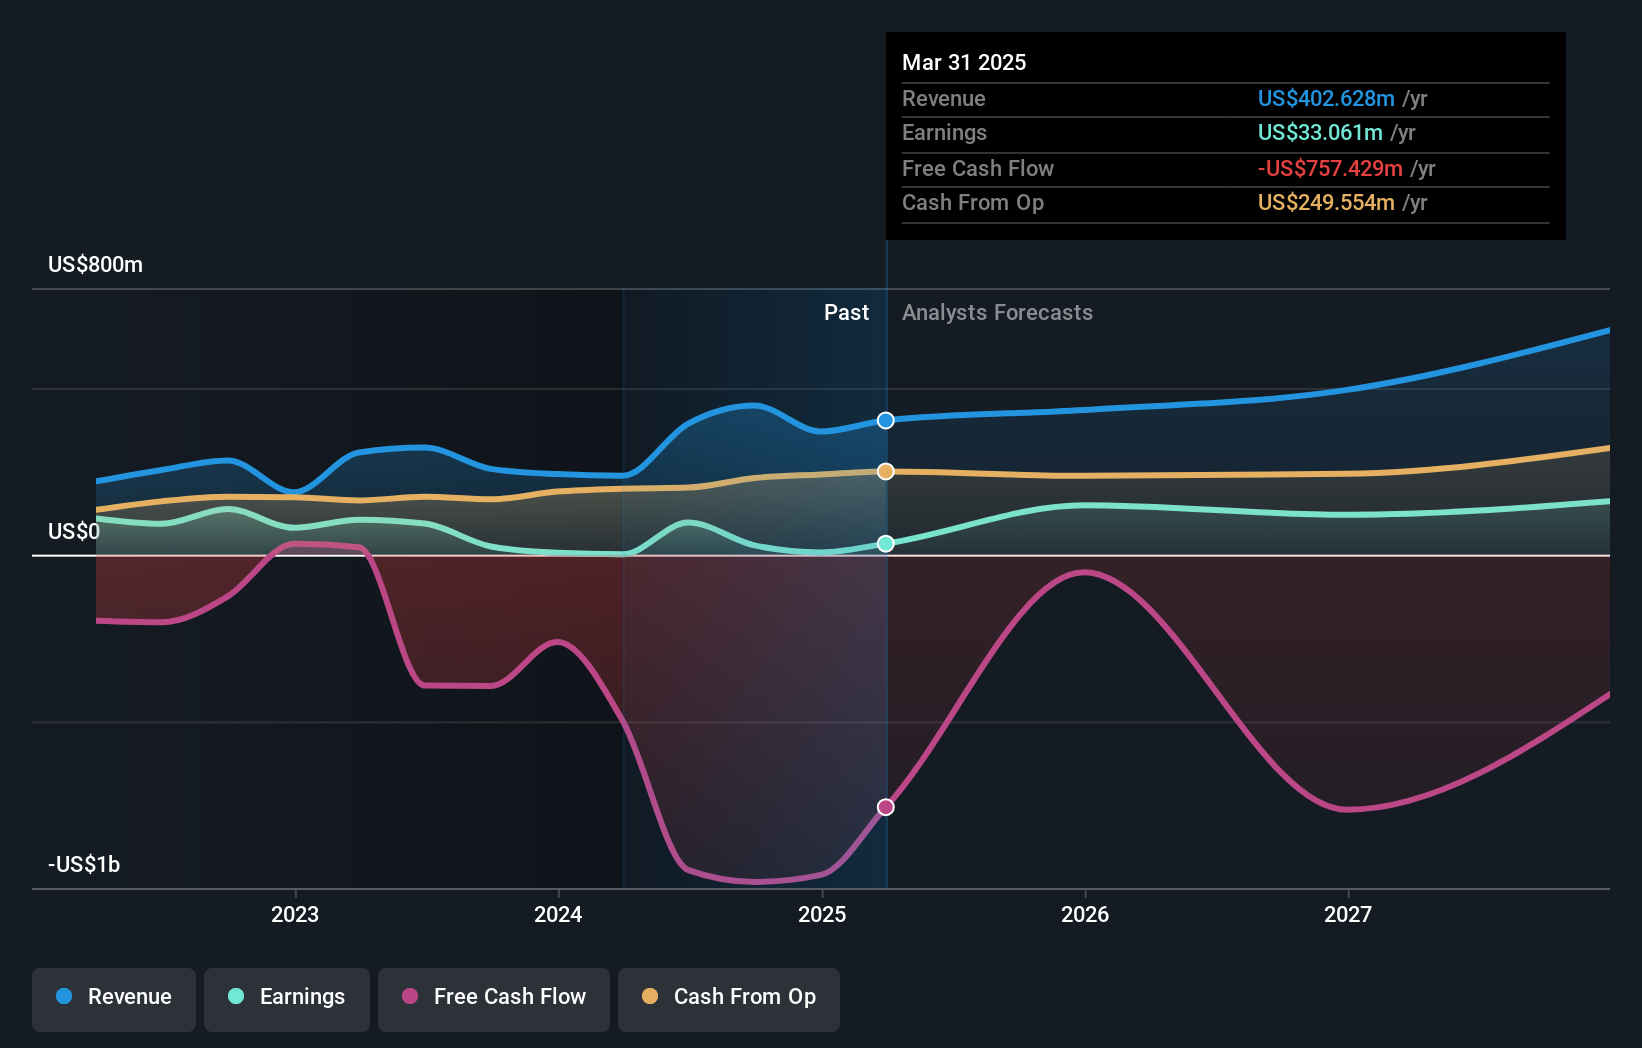Click the 2023 x-axis label
The image size is (1642, 1048).
[295, 914]
